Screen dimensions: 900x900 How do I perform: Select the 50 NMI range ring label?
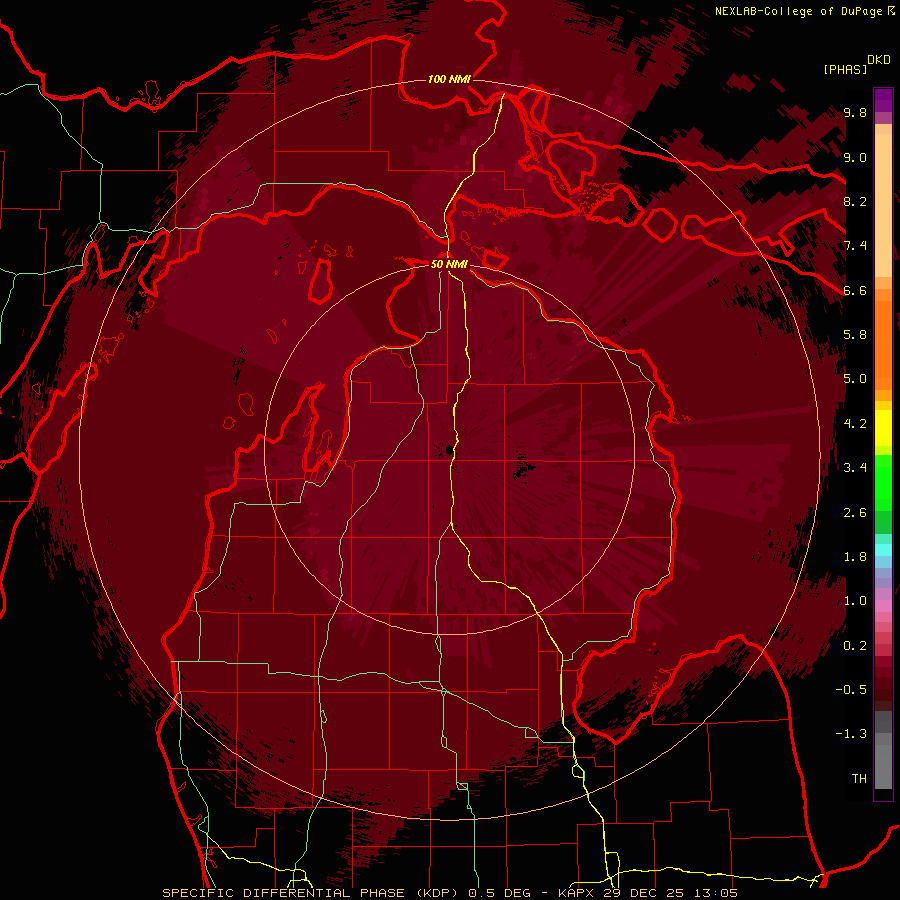tap(449, 264)
